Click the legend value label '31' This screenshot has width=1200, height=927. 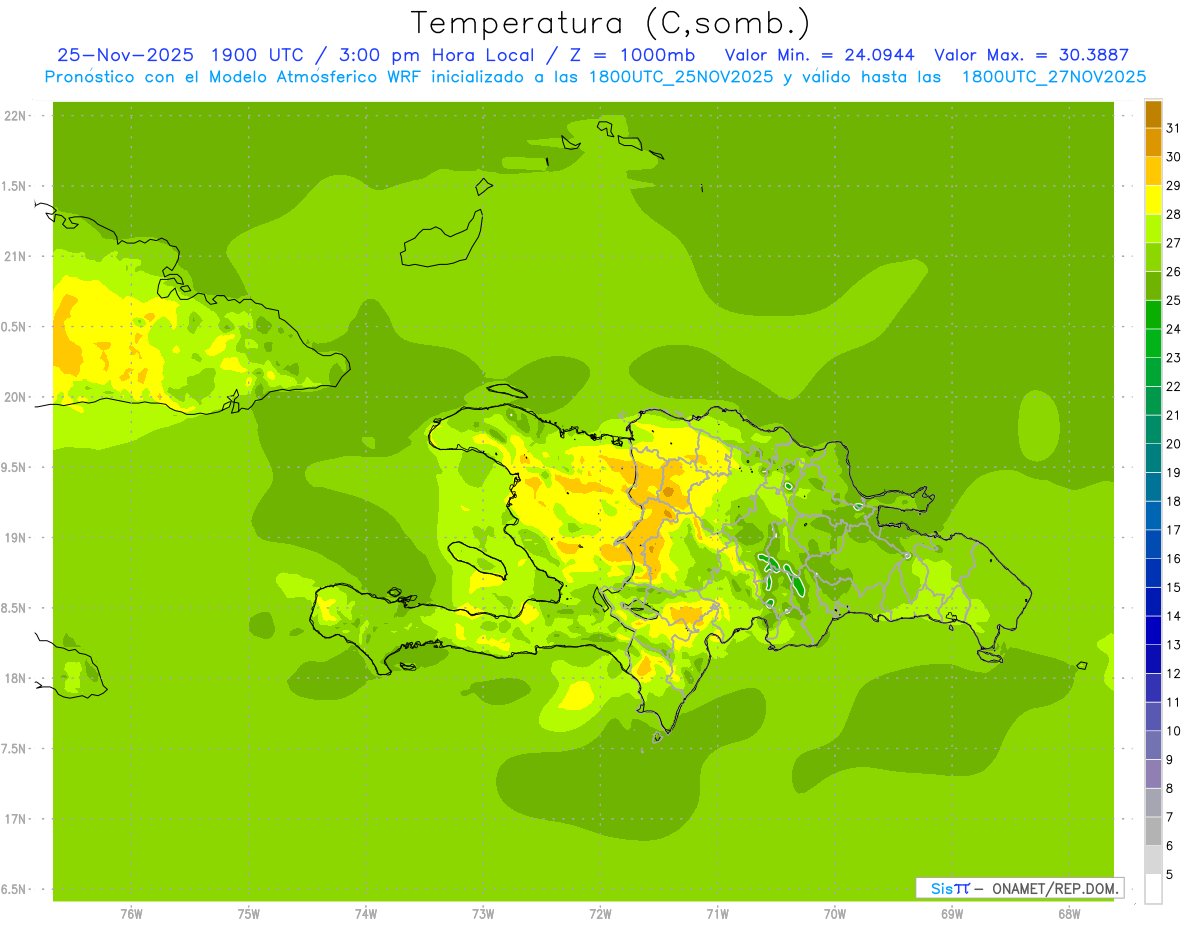pyautogui.click(x=1174, y=128)
